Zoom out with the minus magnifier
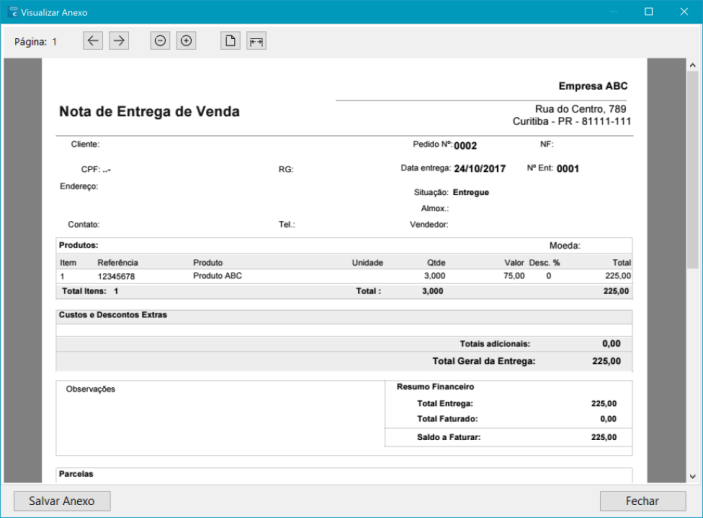This screenshot has height=518, width=703. pyautogui.click(x=160, y=41)
